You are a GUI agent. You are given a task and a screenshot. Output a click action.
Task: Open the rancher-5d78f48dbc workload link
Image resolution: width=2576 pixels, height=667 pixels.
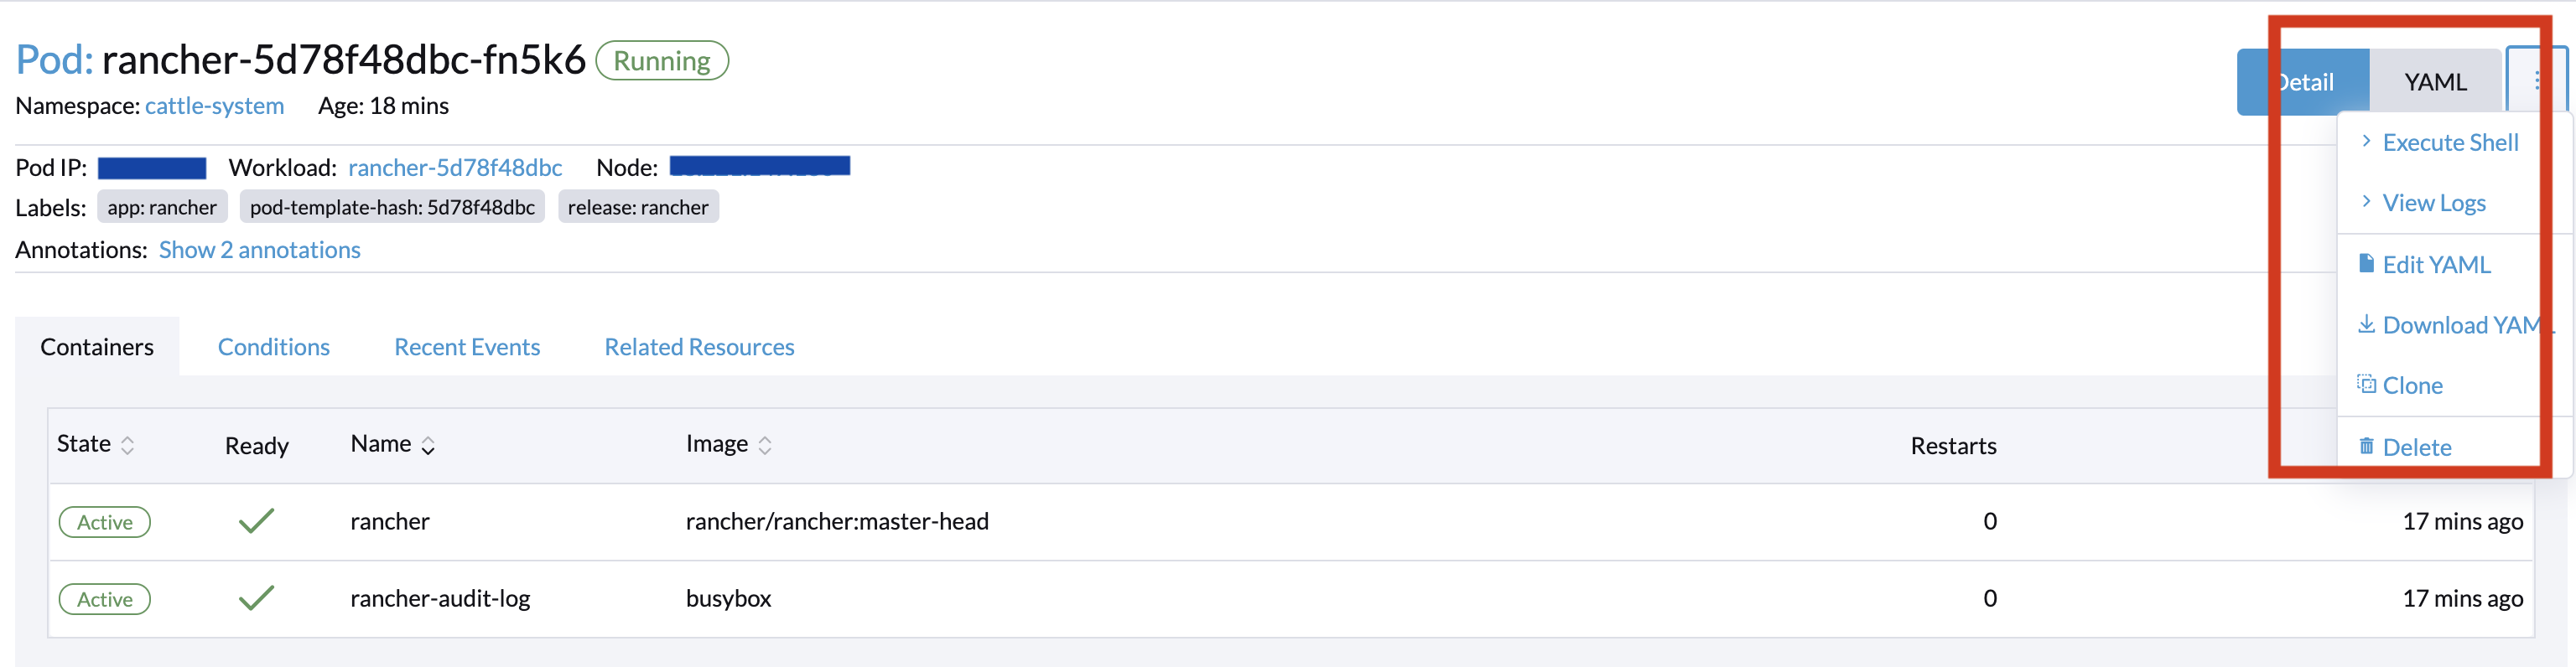(x=454, y=167)
